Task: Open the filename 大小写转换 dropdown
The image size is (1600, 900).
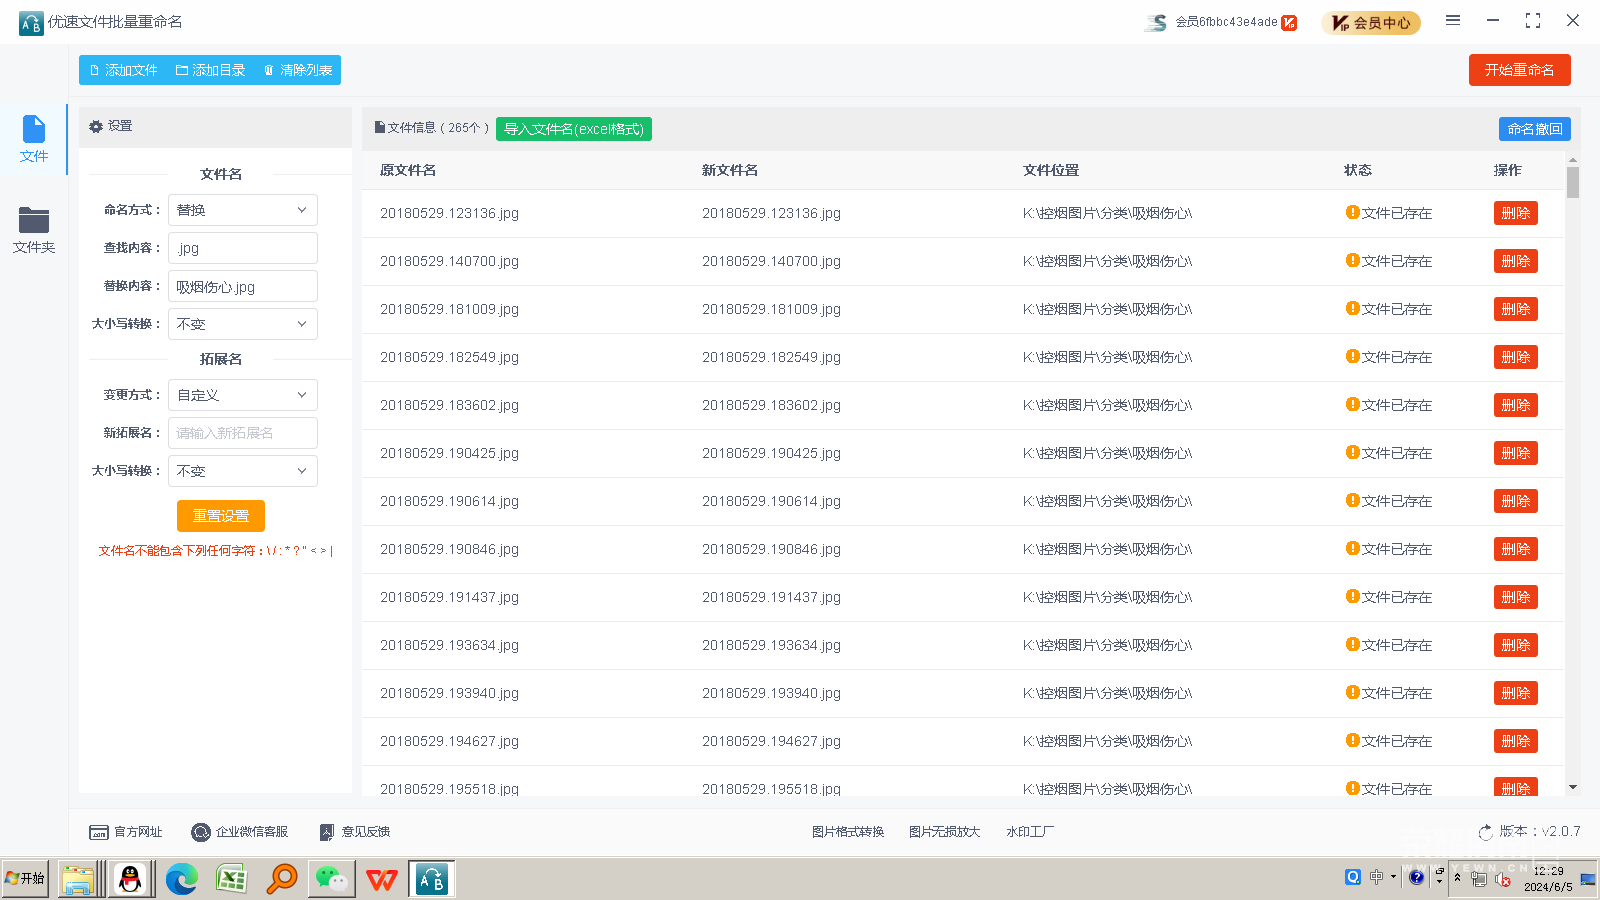Action: [x=243, y=324]
